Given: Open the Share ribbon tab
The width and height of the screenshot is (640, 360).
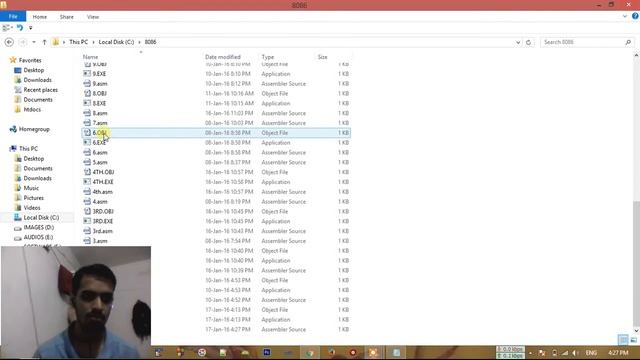Looking at the screenshot, I should coord(67,17).
